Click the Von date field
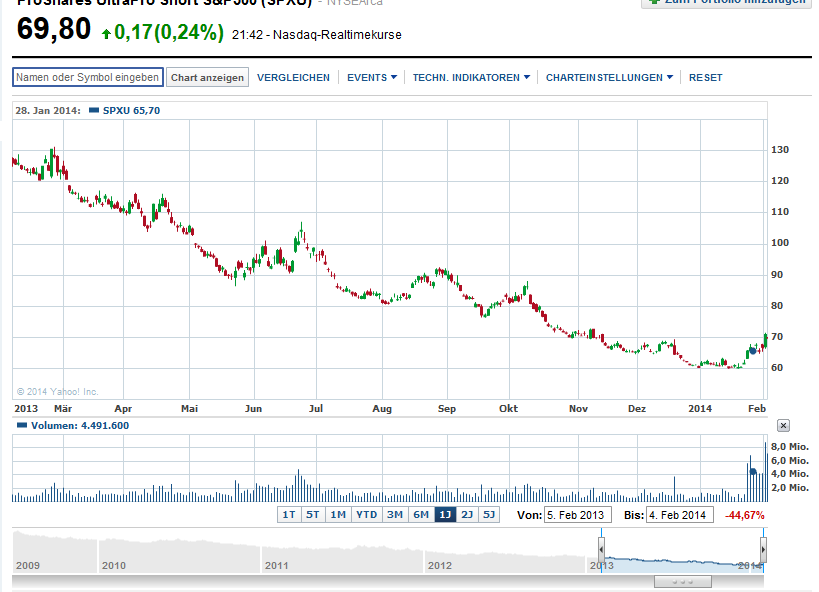This screenshot has height=592, width=819. (x=578, y=515)
